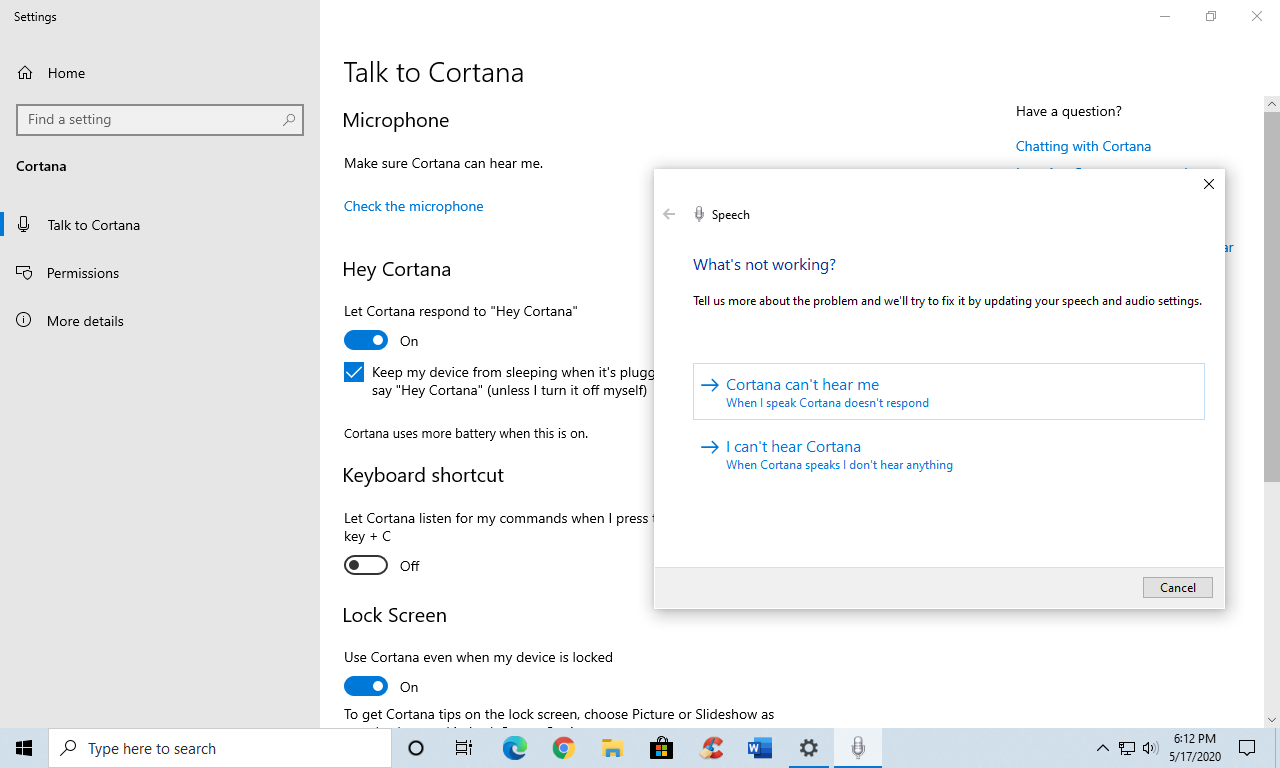This screenshot has height=768, width=1280.
Task: Click the Speech microphone icon in dialog header
Action: [699, 214]
